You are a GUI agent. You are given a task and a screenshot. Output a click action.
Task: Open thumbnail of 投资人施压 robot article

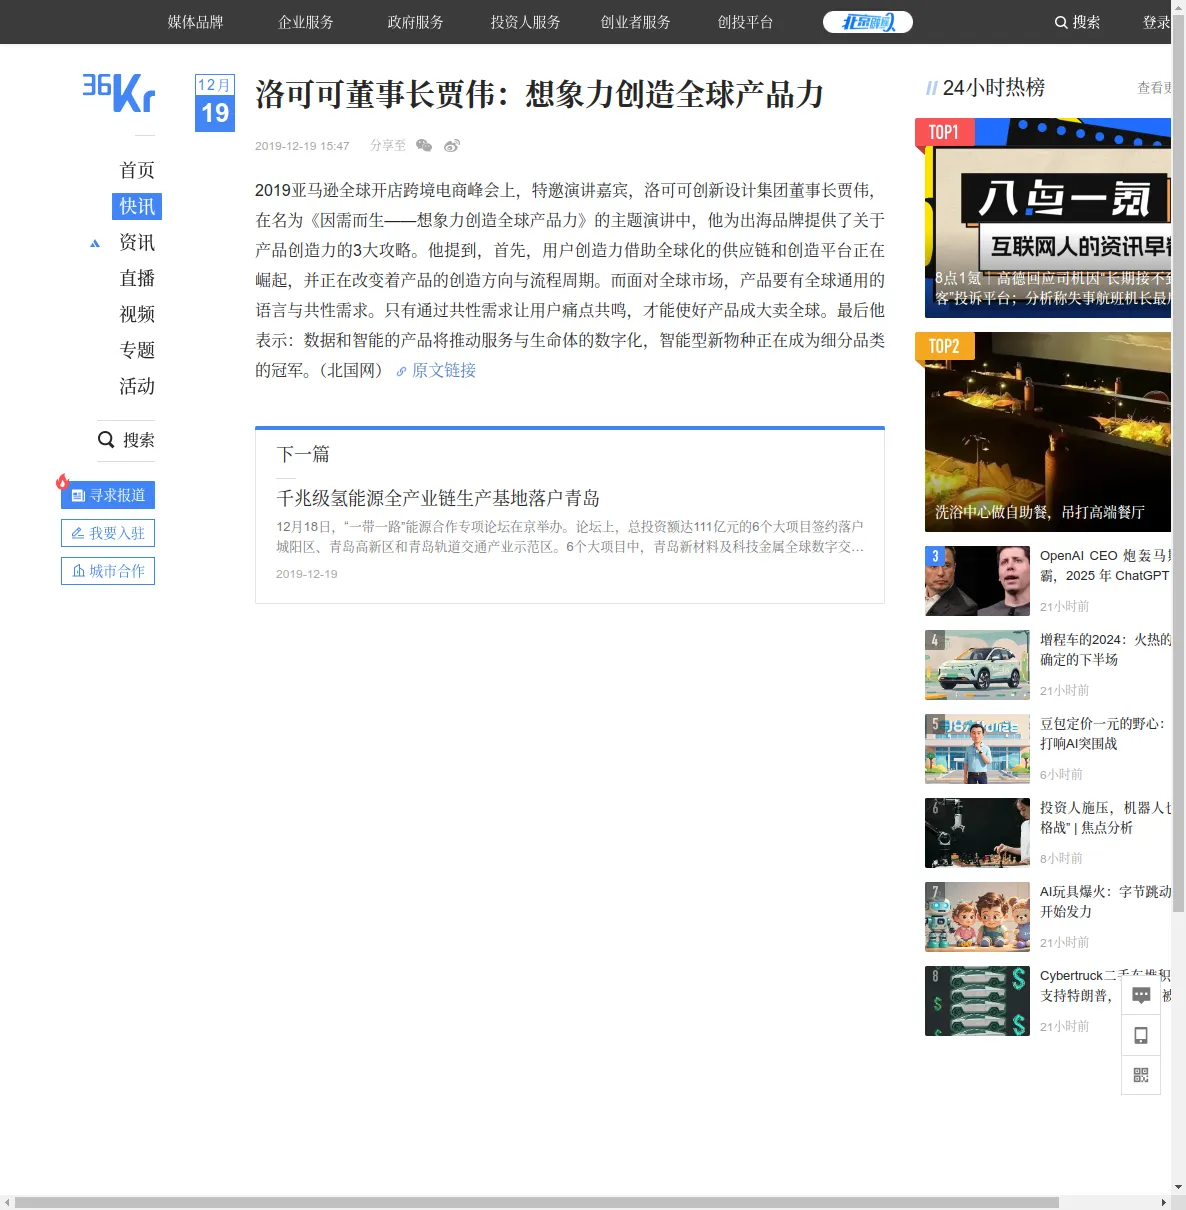pyautogui.click(x=977, y=833)
